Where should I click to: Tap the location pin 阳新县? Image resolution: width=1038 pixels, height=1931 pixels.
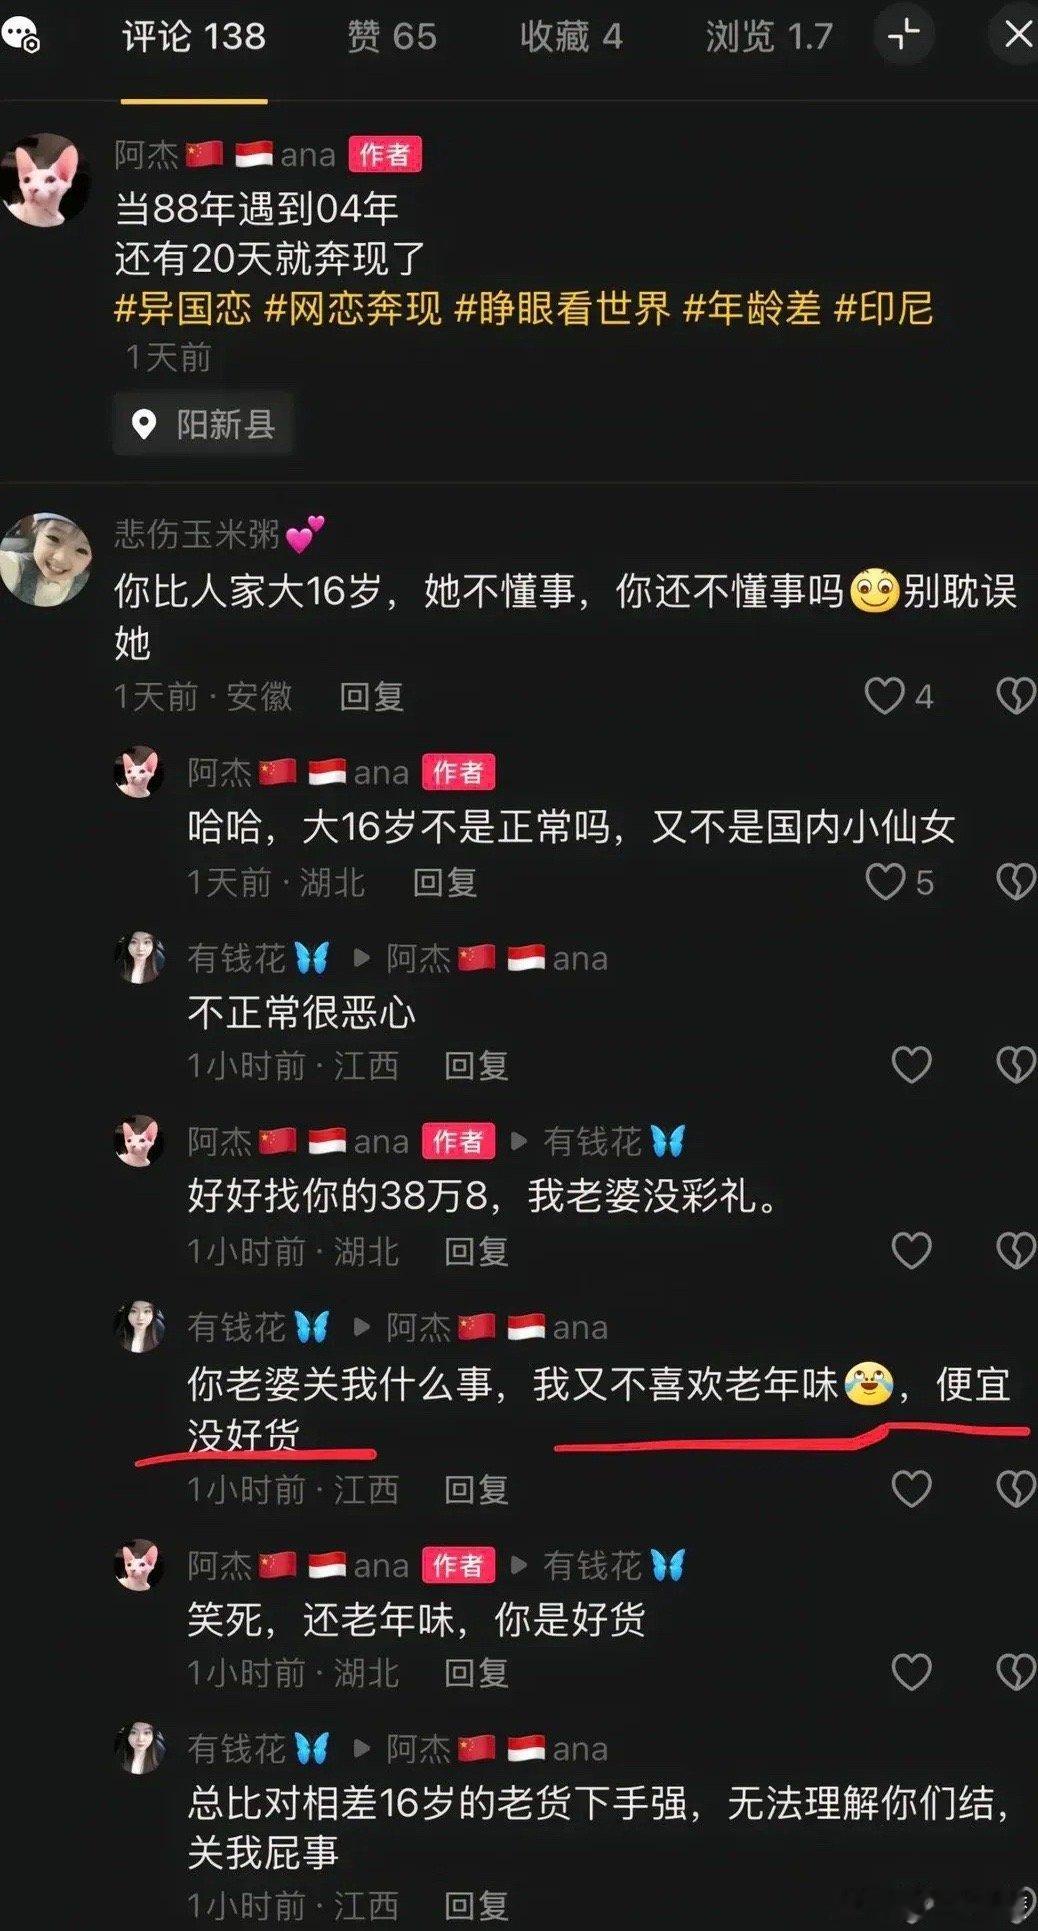pyautogui.click(x=203, y=425)
